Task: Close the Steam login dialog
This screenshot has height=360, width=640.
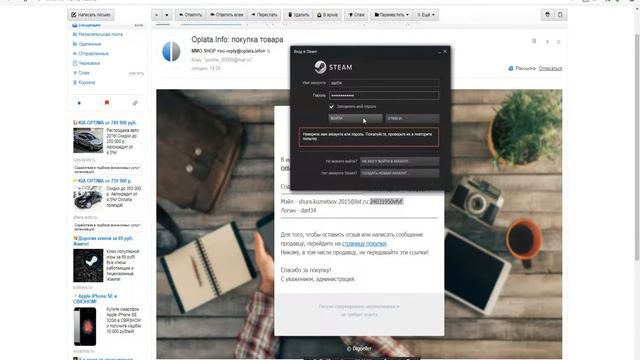Action: 445,51
